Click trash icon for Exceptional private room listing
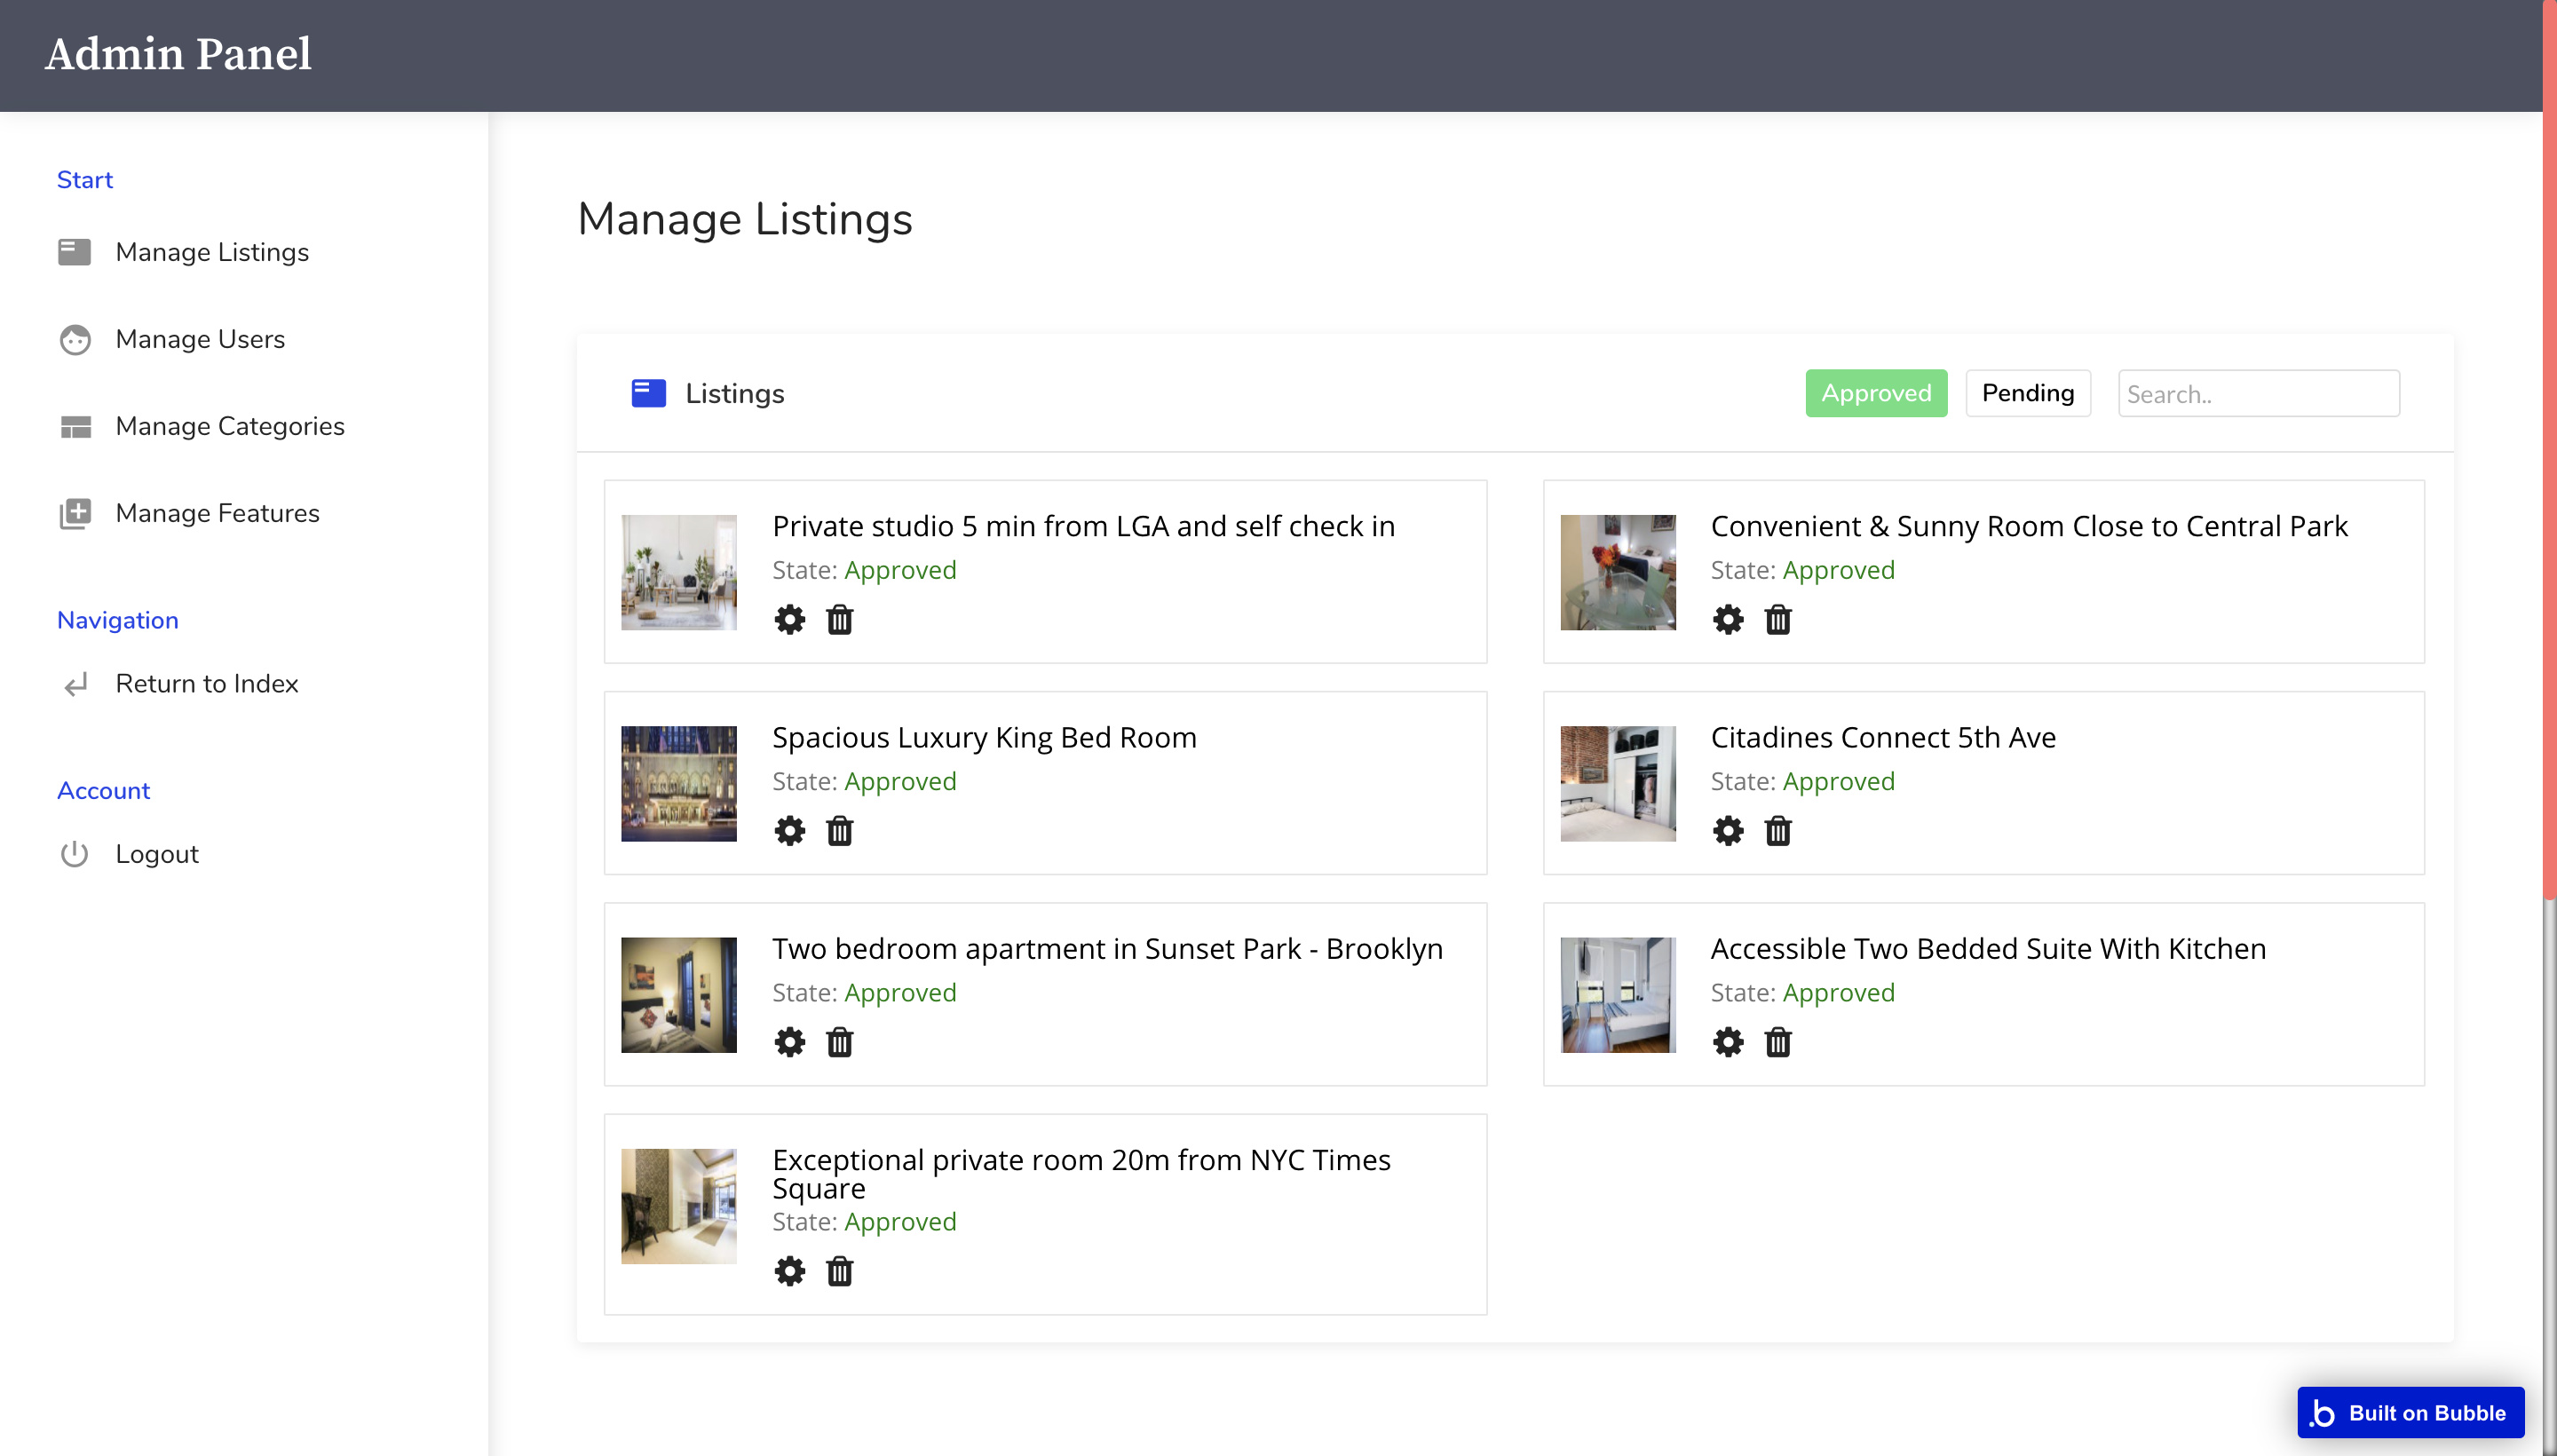 [839, 1271]
